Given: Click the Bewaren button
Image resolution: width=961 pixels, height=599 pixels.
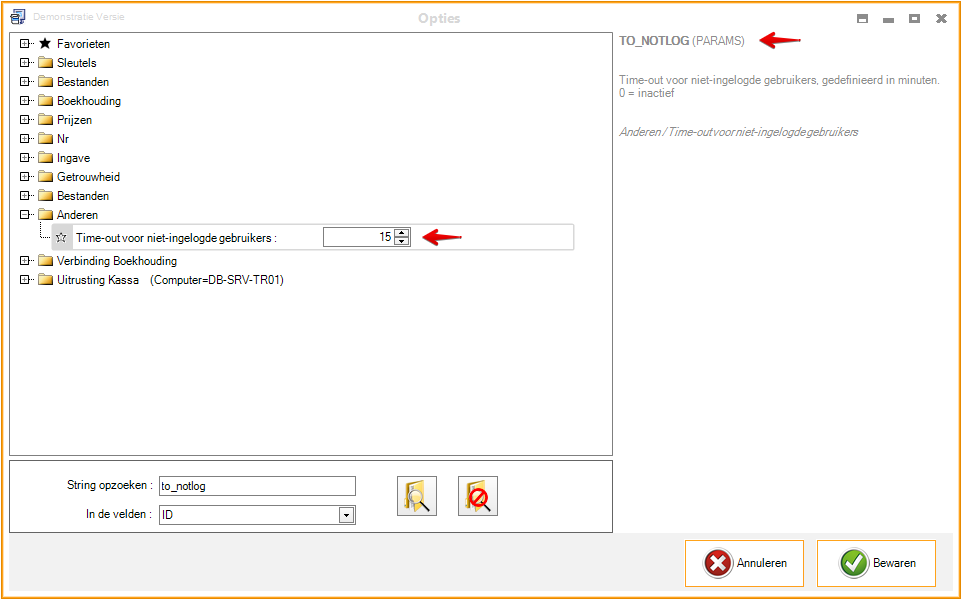Looking at the screenshot, I should tap(876, 563).
